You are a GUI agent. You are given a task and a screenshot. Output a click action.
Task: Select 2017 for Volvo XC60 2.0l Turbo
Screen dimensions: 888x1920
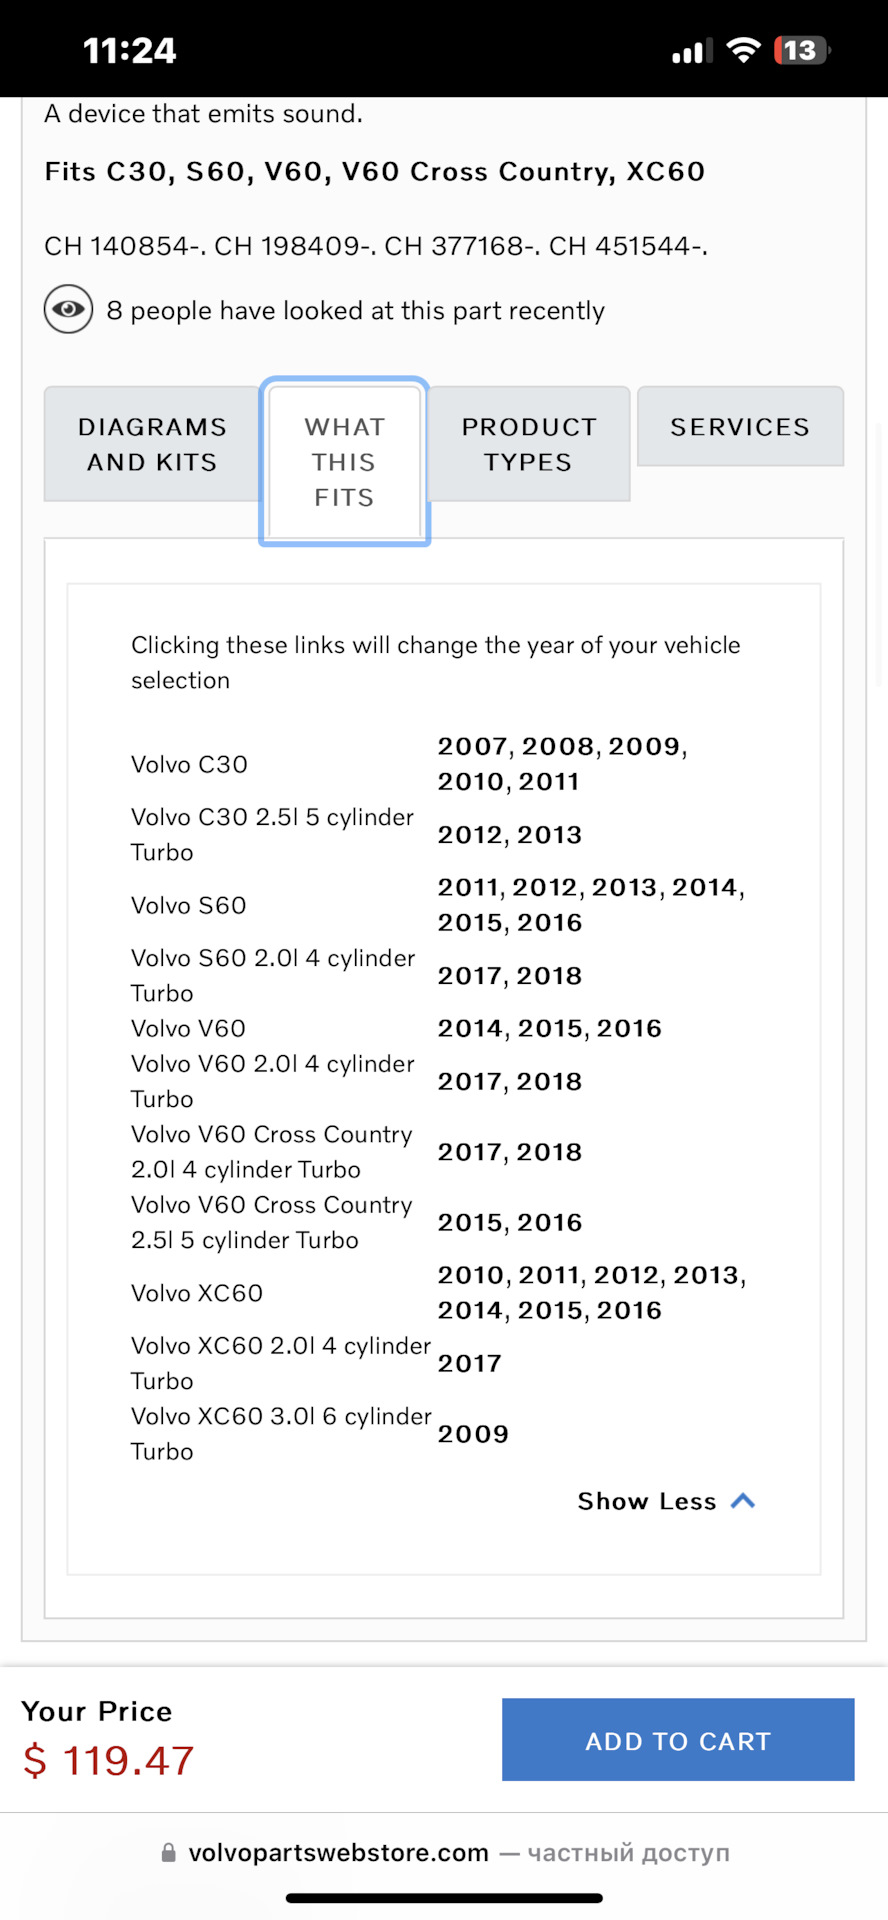[470, 1364]
